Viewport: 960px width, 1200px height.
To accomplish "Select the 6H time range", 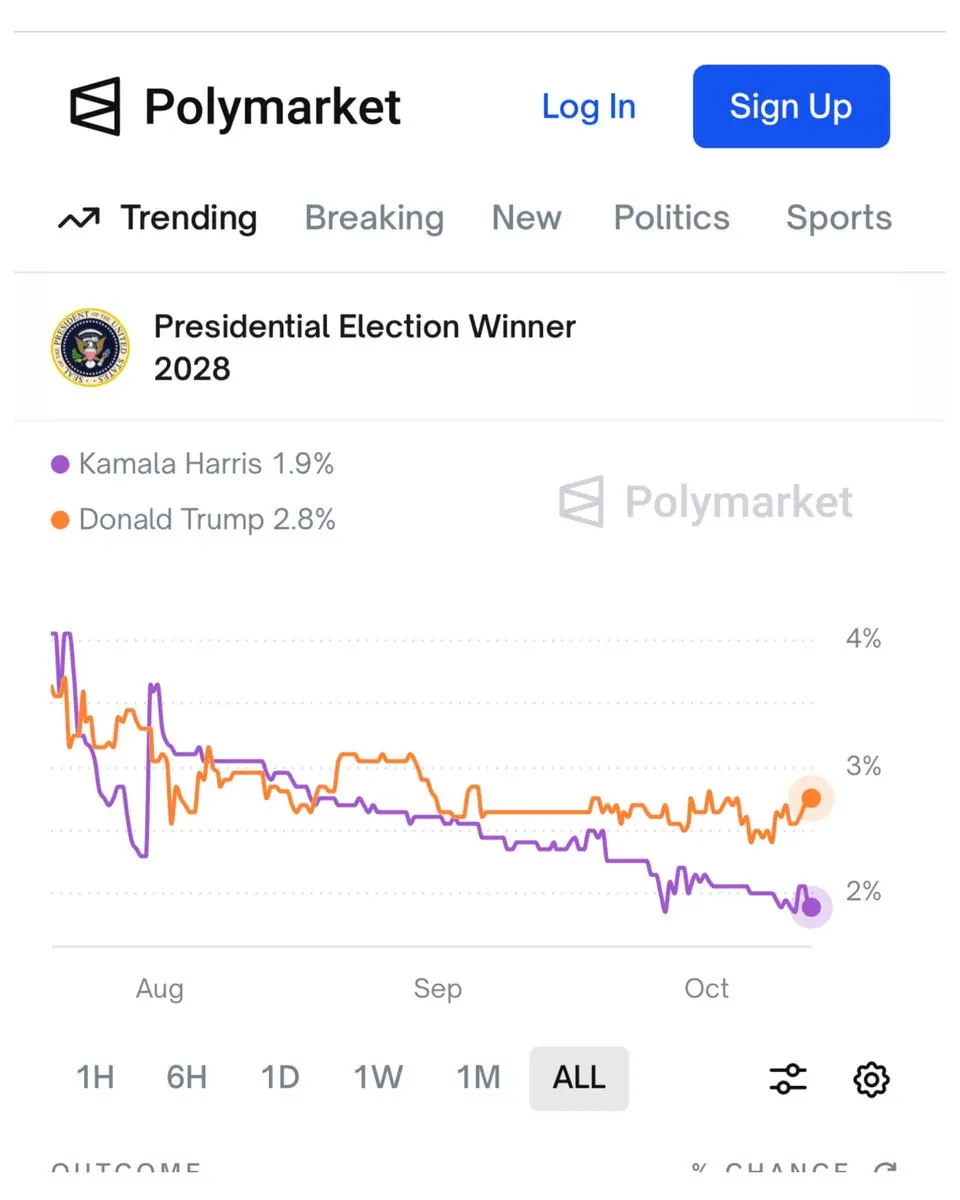I will [x=187, y=1078].
